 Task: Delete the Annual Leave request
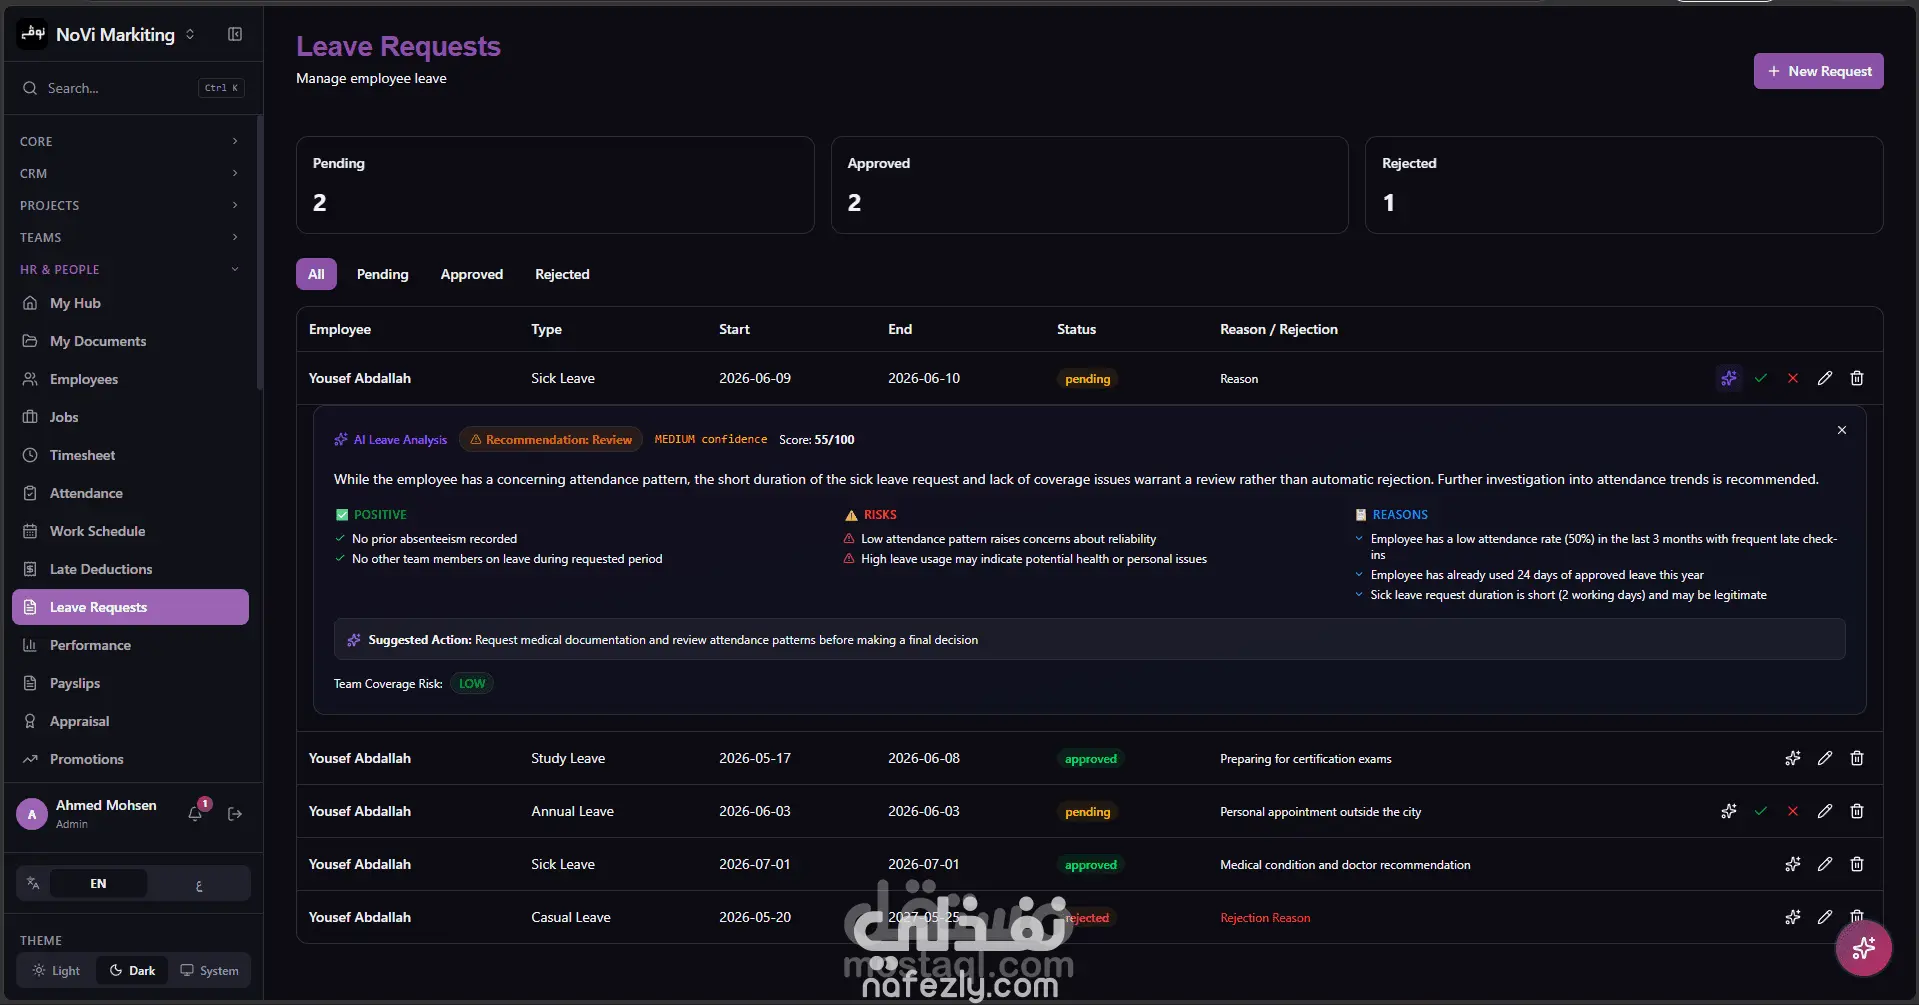coord(1857,811)
